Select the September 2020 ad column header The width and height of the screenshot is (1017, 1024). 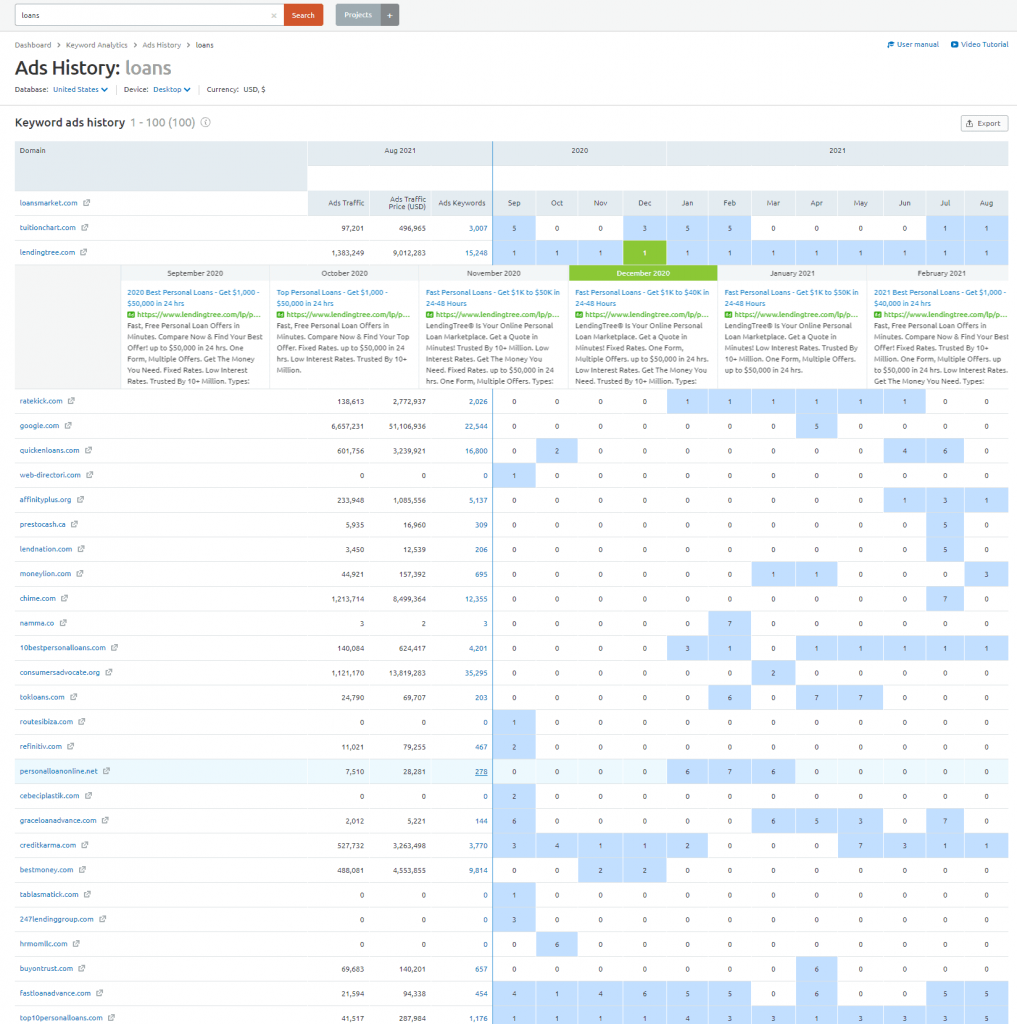tap(195, 273)
